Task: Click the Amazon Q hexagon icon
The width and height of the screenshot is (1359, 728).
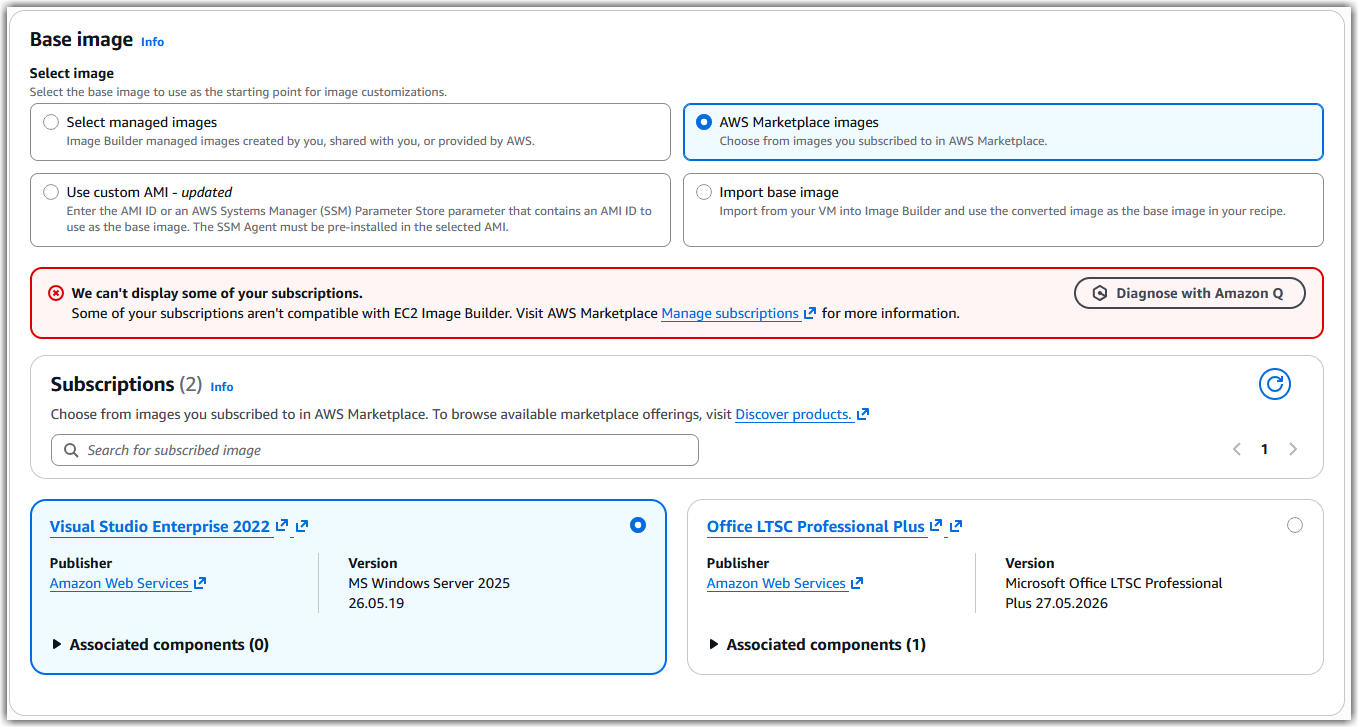Action: [x=1100, y=293]
